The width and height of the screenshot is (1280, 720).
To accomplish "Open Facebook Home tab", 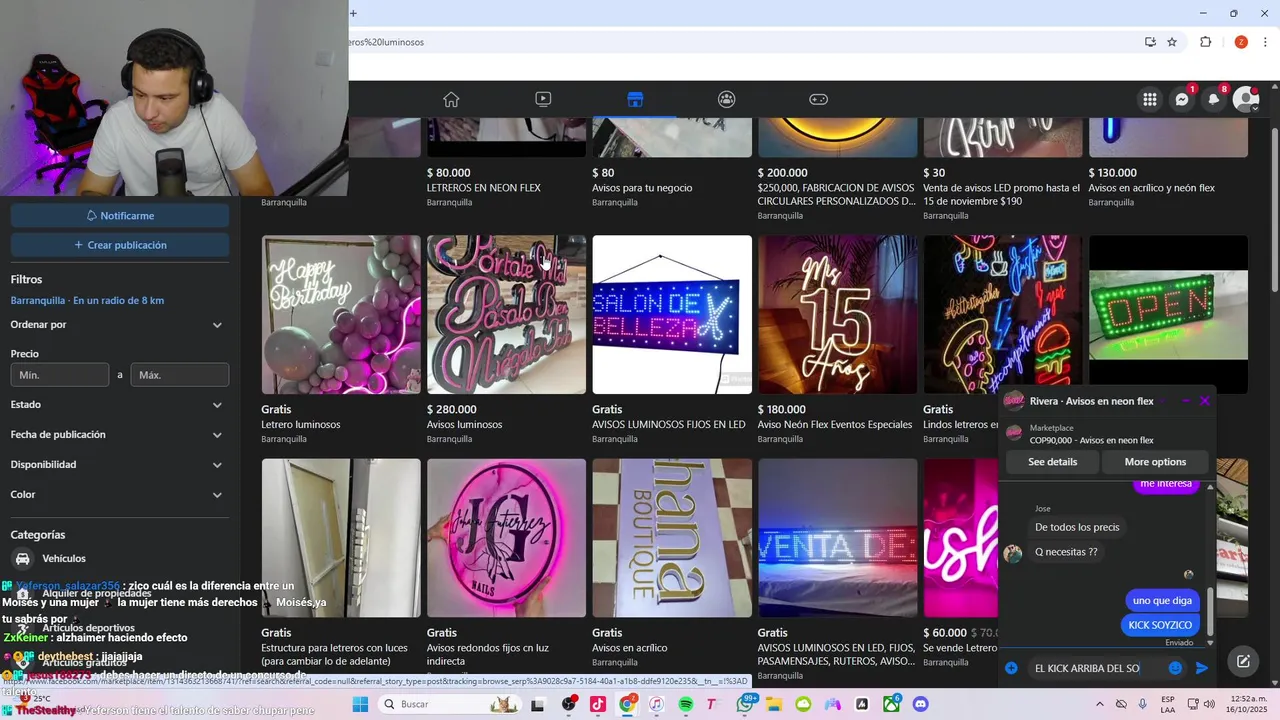I will coord(451,99).
